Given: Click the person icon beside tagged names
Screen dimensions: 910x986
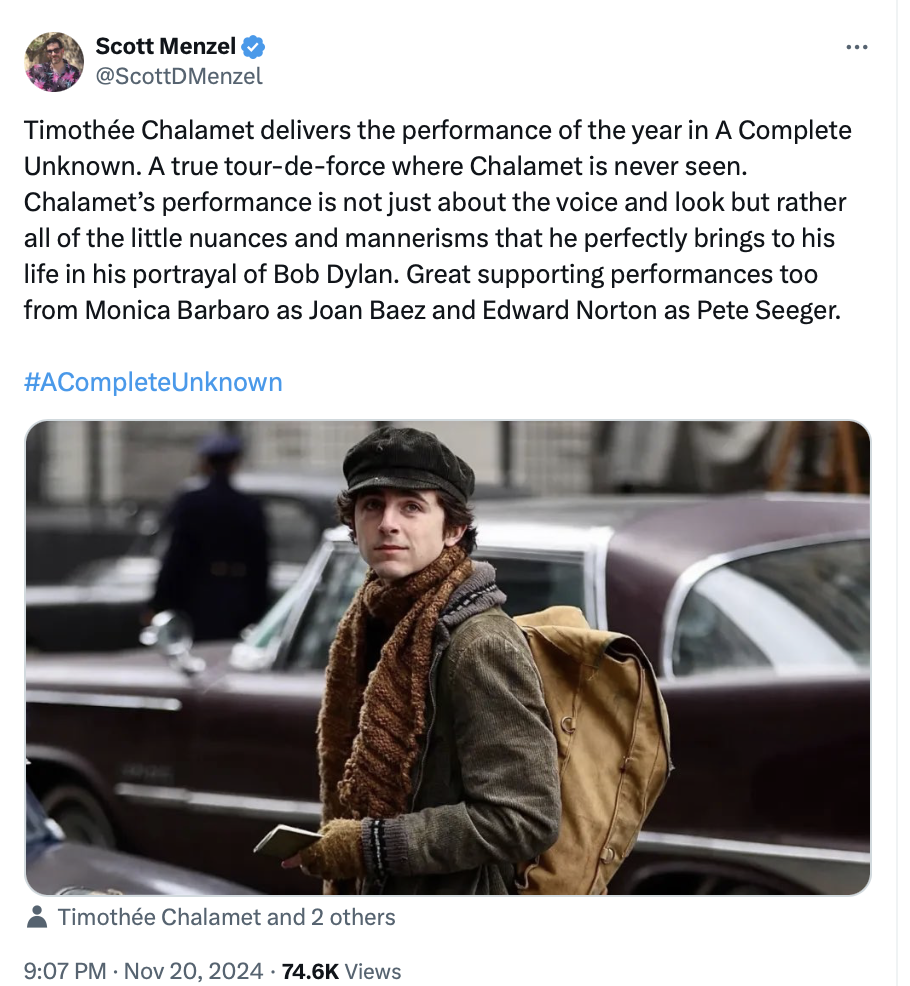Looking at the screenshot, I should (37, 917).
